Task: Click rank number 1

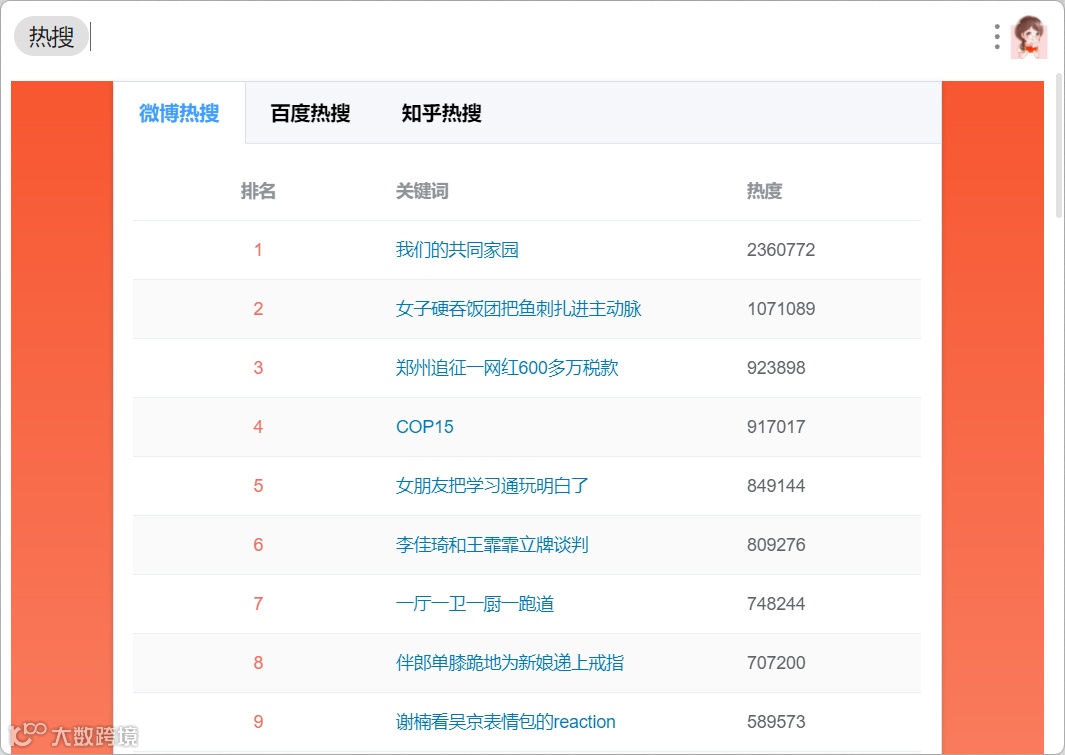Action: [x=258, y=250]
